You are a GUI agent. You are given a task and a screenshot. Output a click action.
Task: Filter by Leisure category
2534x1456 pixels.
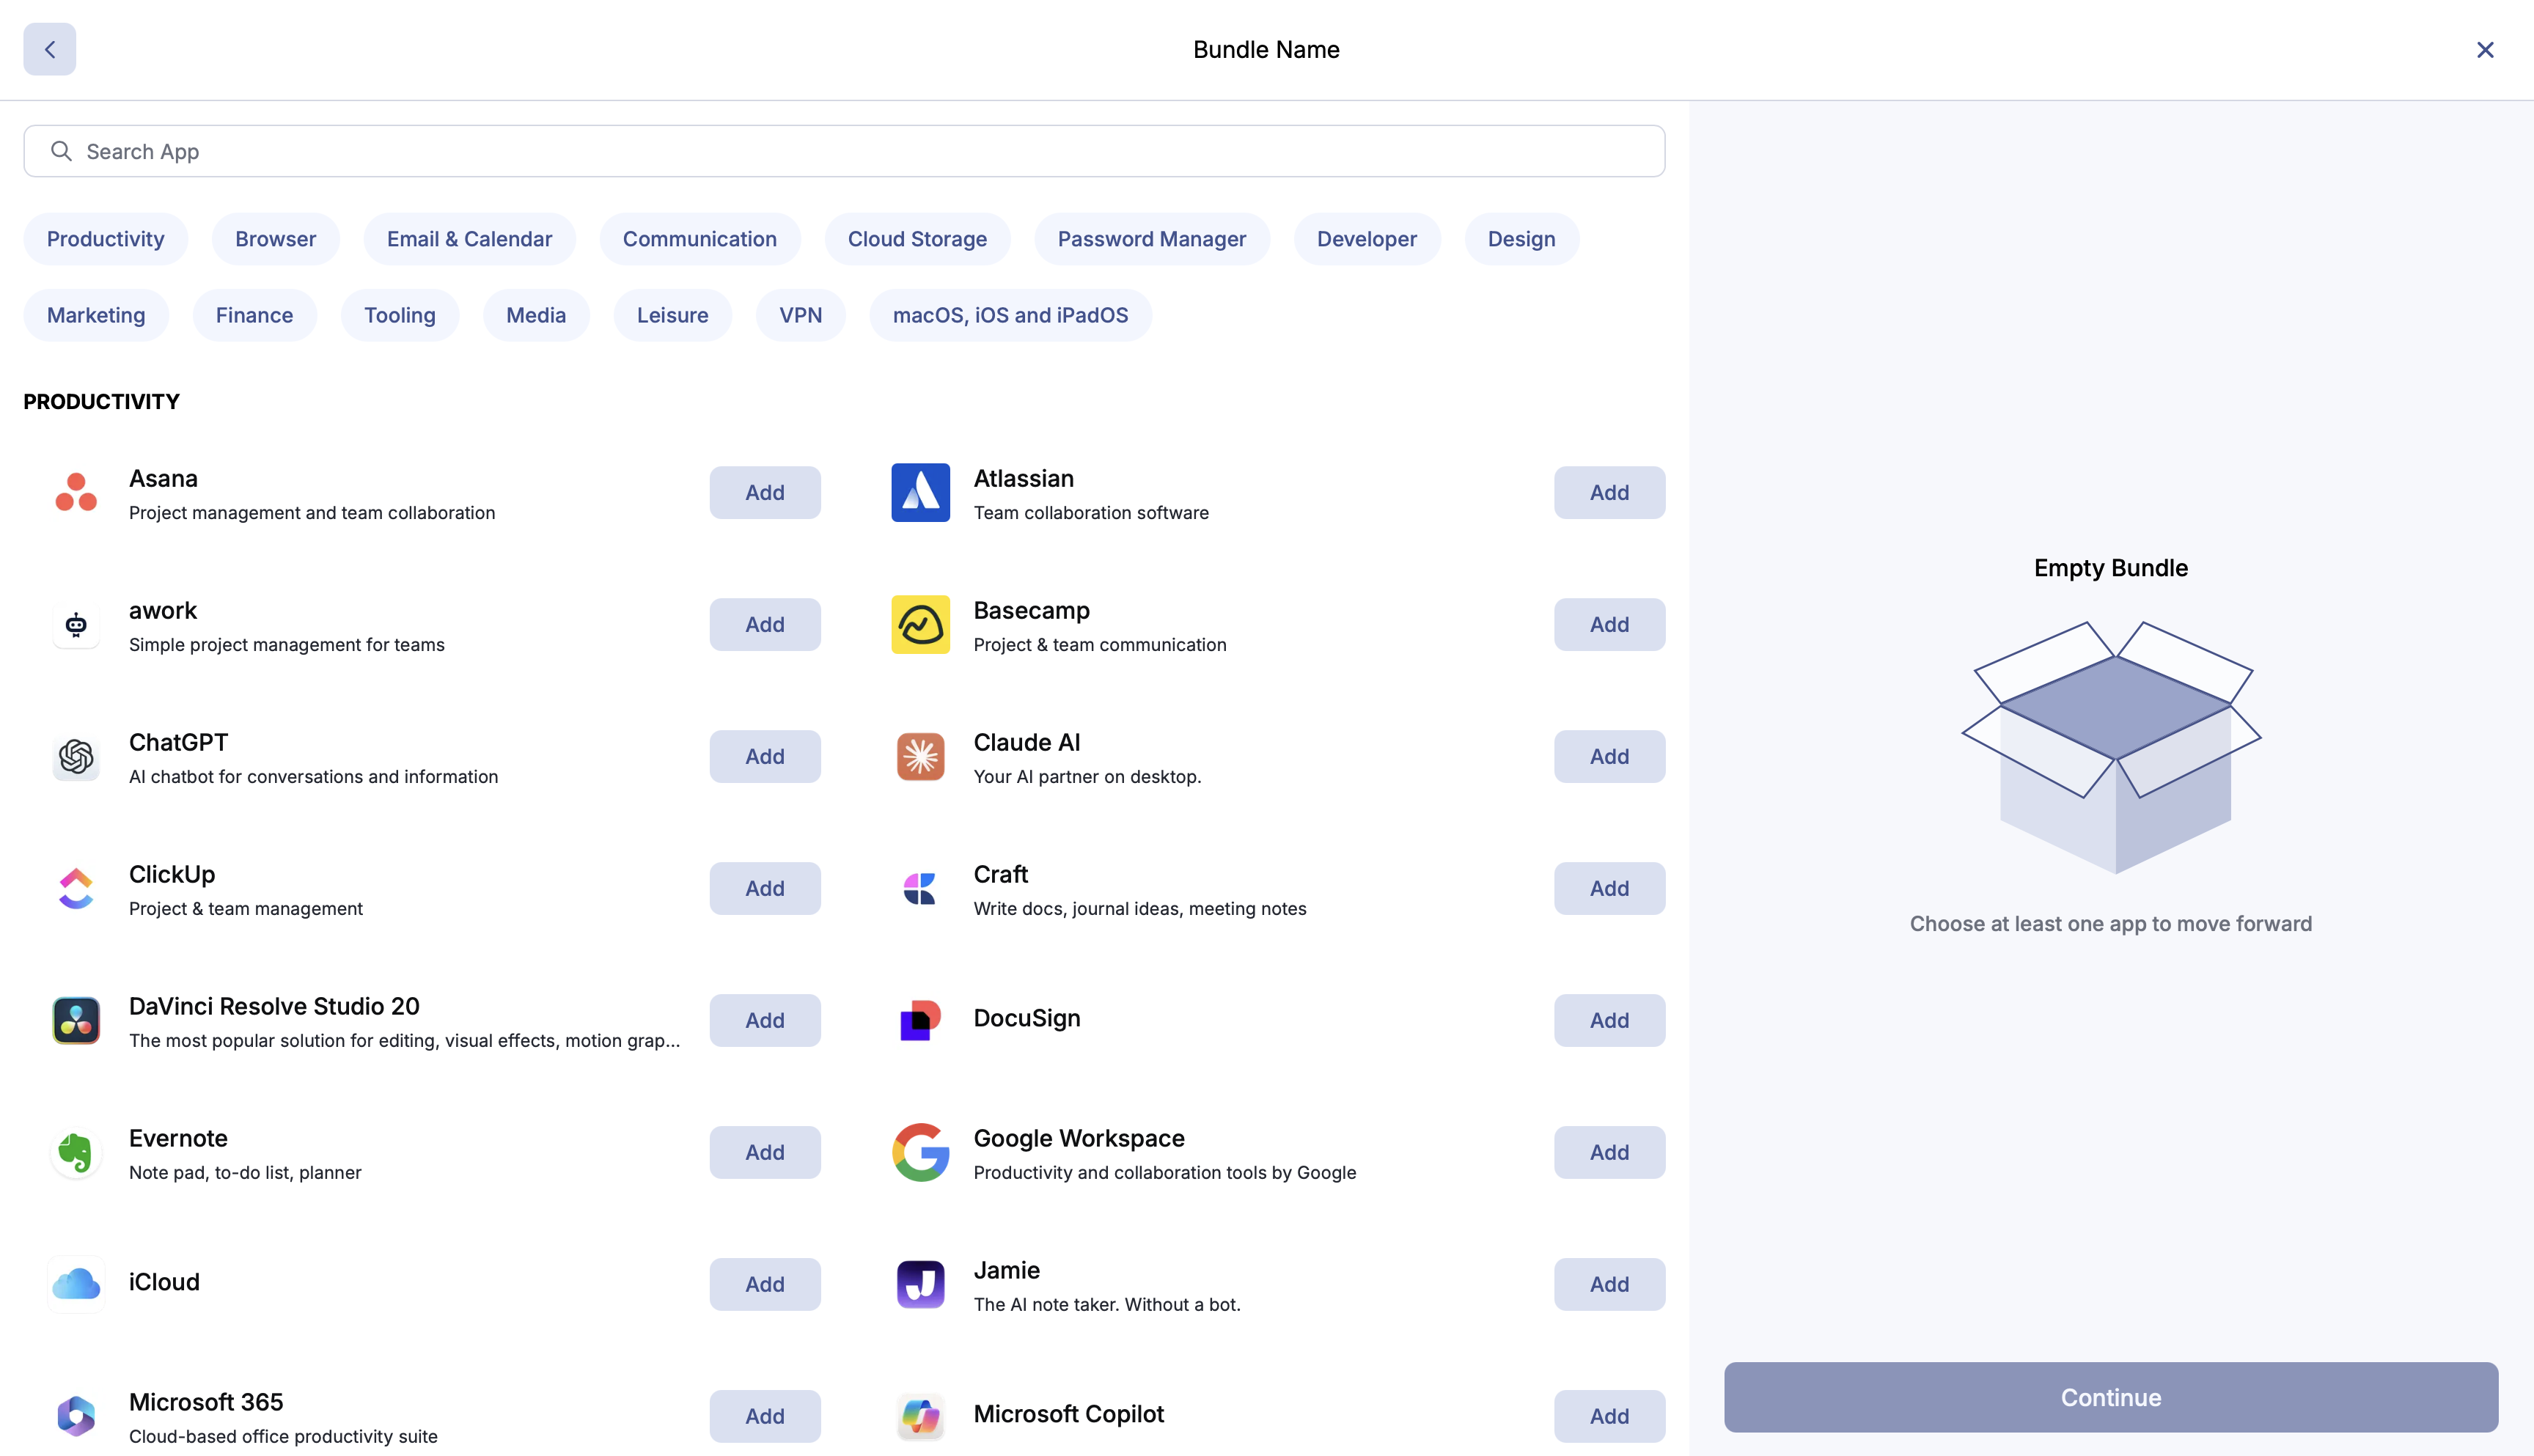[673, 315]
